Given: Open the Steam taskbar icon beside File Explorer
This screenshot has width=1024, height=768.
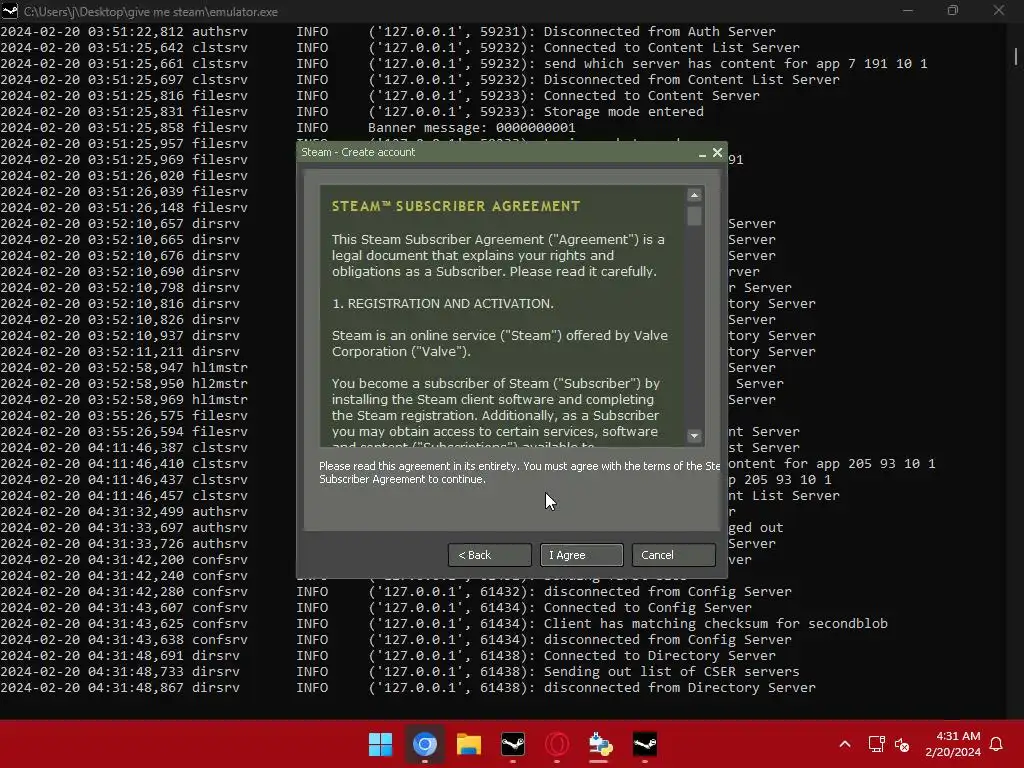Looking at the screenshot, I should (x=513, y=744).
